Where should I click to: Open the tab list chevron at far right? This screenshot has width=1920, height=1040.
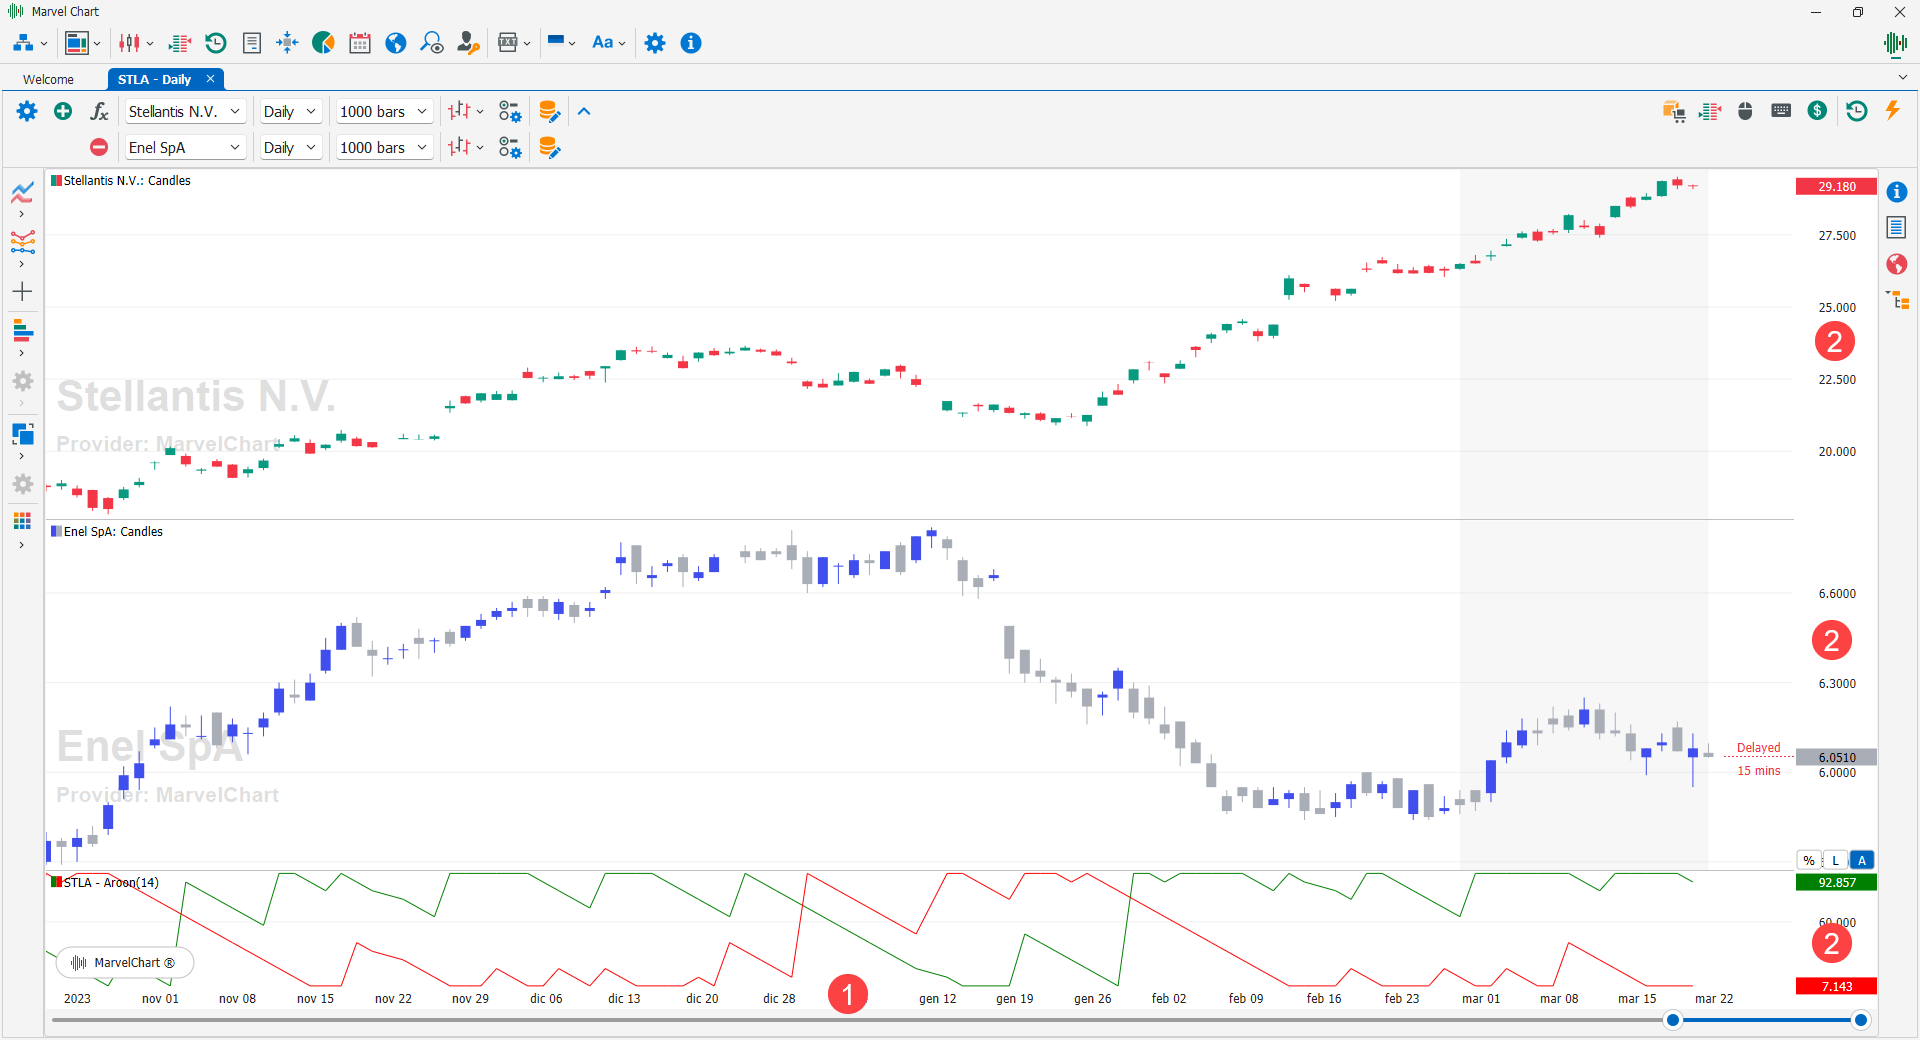pos(1902,77)
